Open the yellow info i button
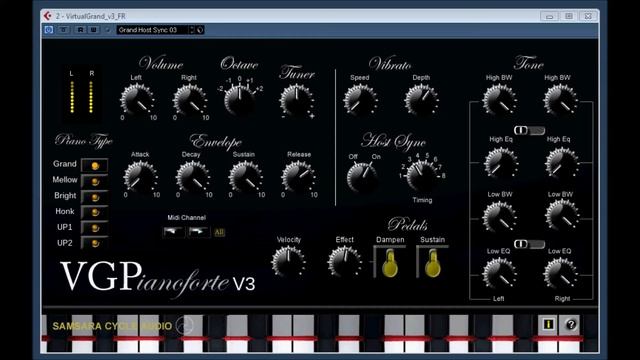 tap(548, 324)
